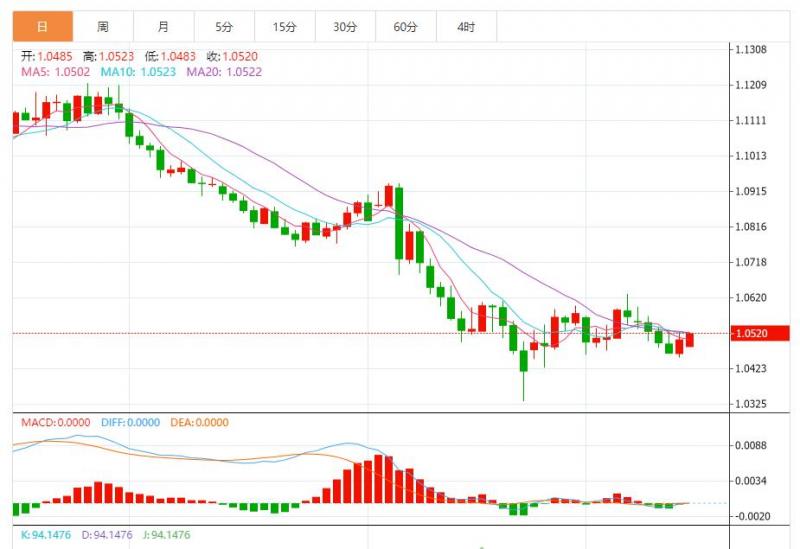Click the 低:1.0483 low price value
The image size is (800, 549).
170,57
